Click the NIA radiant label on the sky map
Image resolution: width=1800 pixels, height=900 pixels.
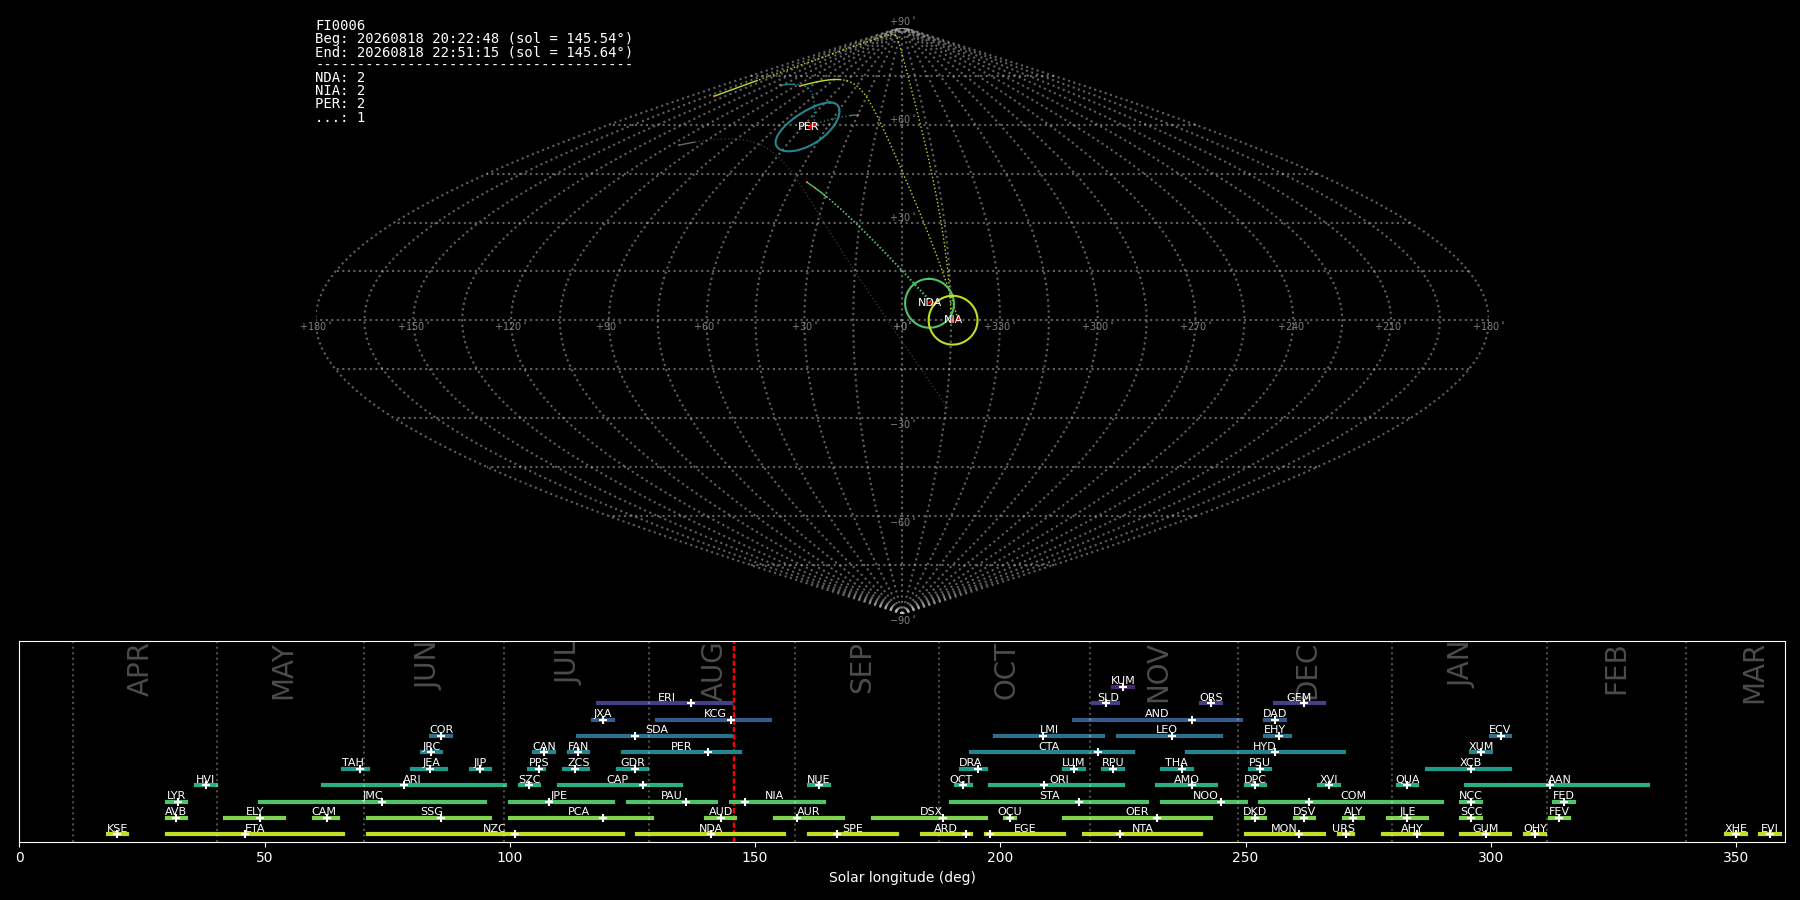(953, 320)
